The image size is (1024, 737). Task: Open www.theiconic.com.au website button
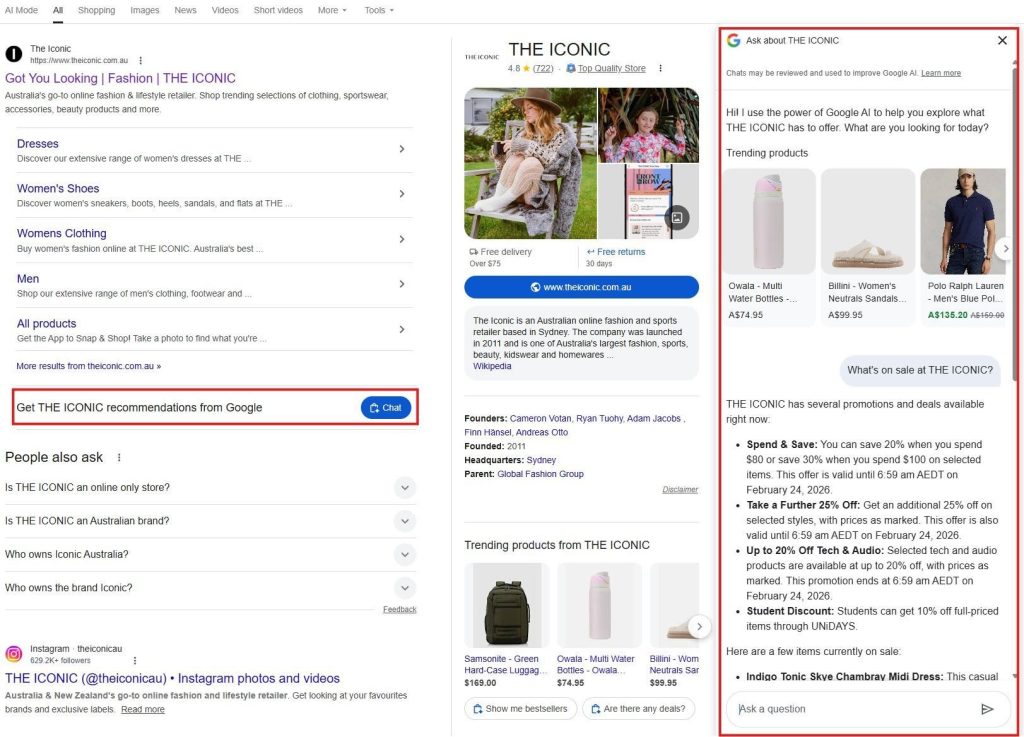point(581,287)
